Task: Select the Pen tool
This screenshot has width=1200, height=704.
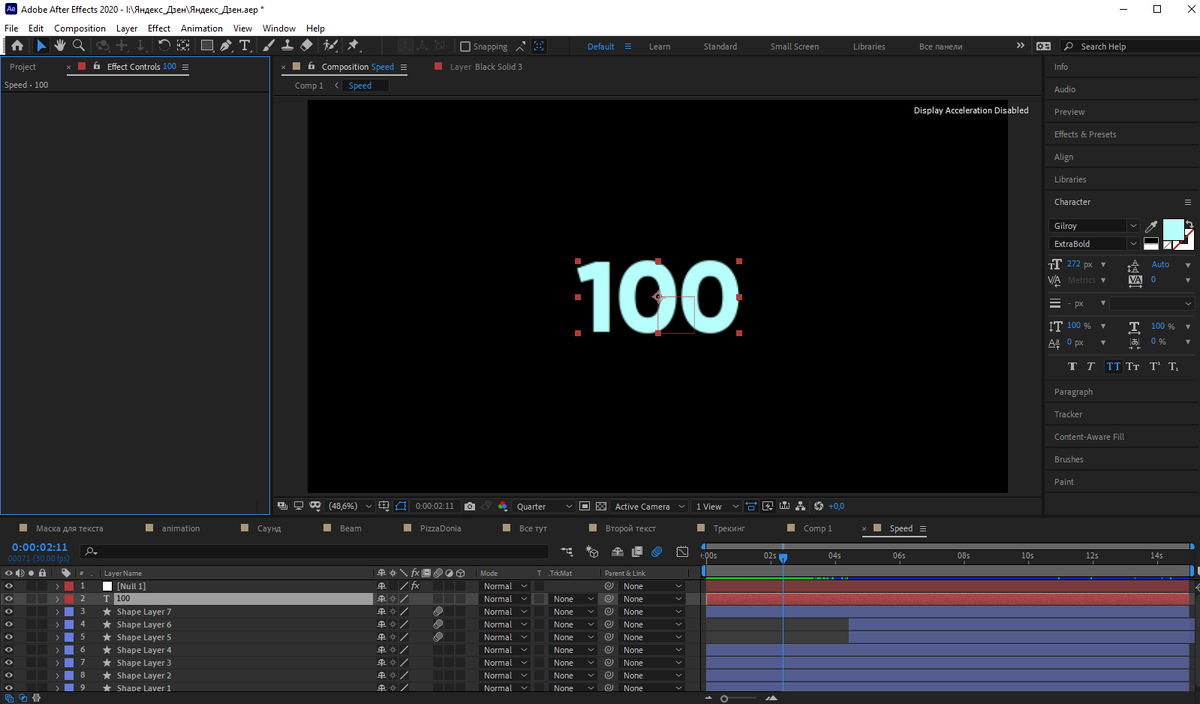Action: tap(226, 46)
